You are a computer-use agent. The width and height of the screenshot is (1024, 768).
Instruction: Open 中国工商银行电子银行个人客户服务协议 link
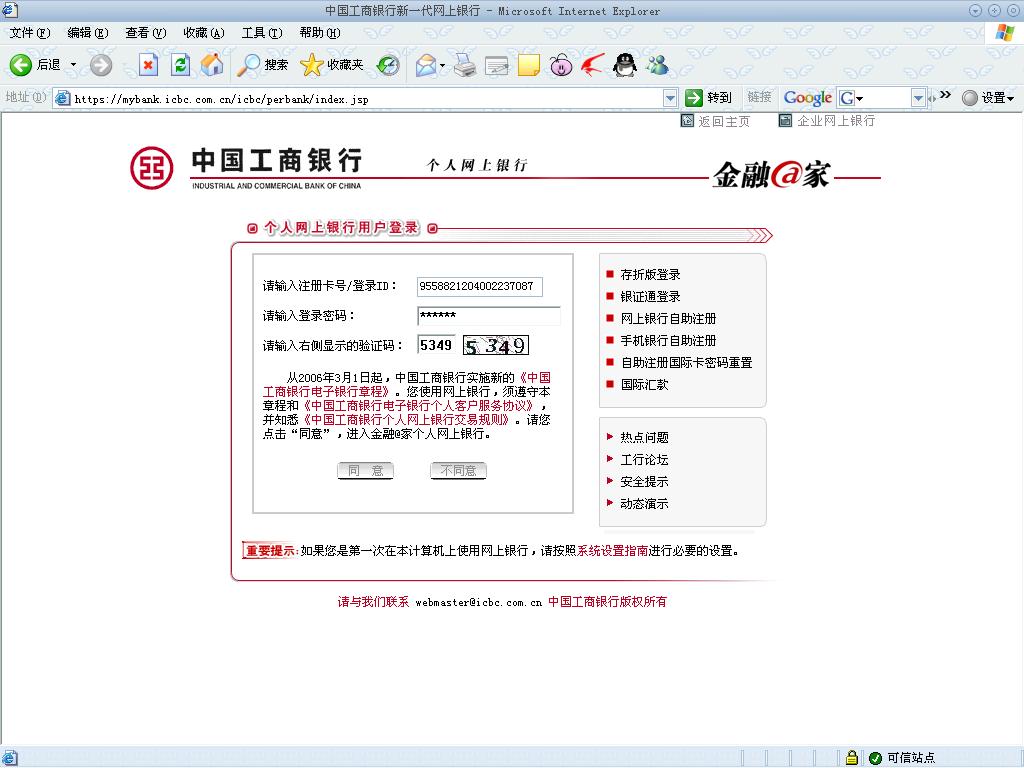point(419,406)
